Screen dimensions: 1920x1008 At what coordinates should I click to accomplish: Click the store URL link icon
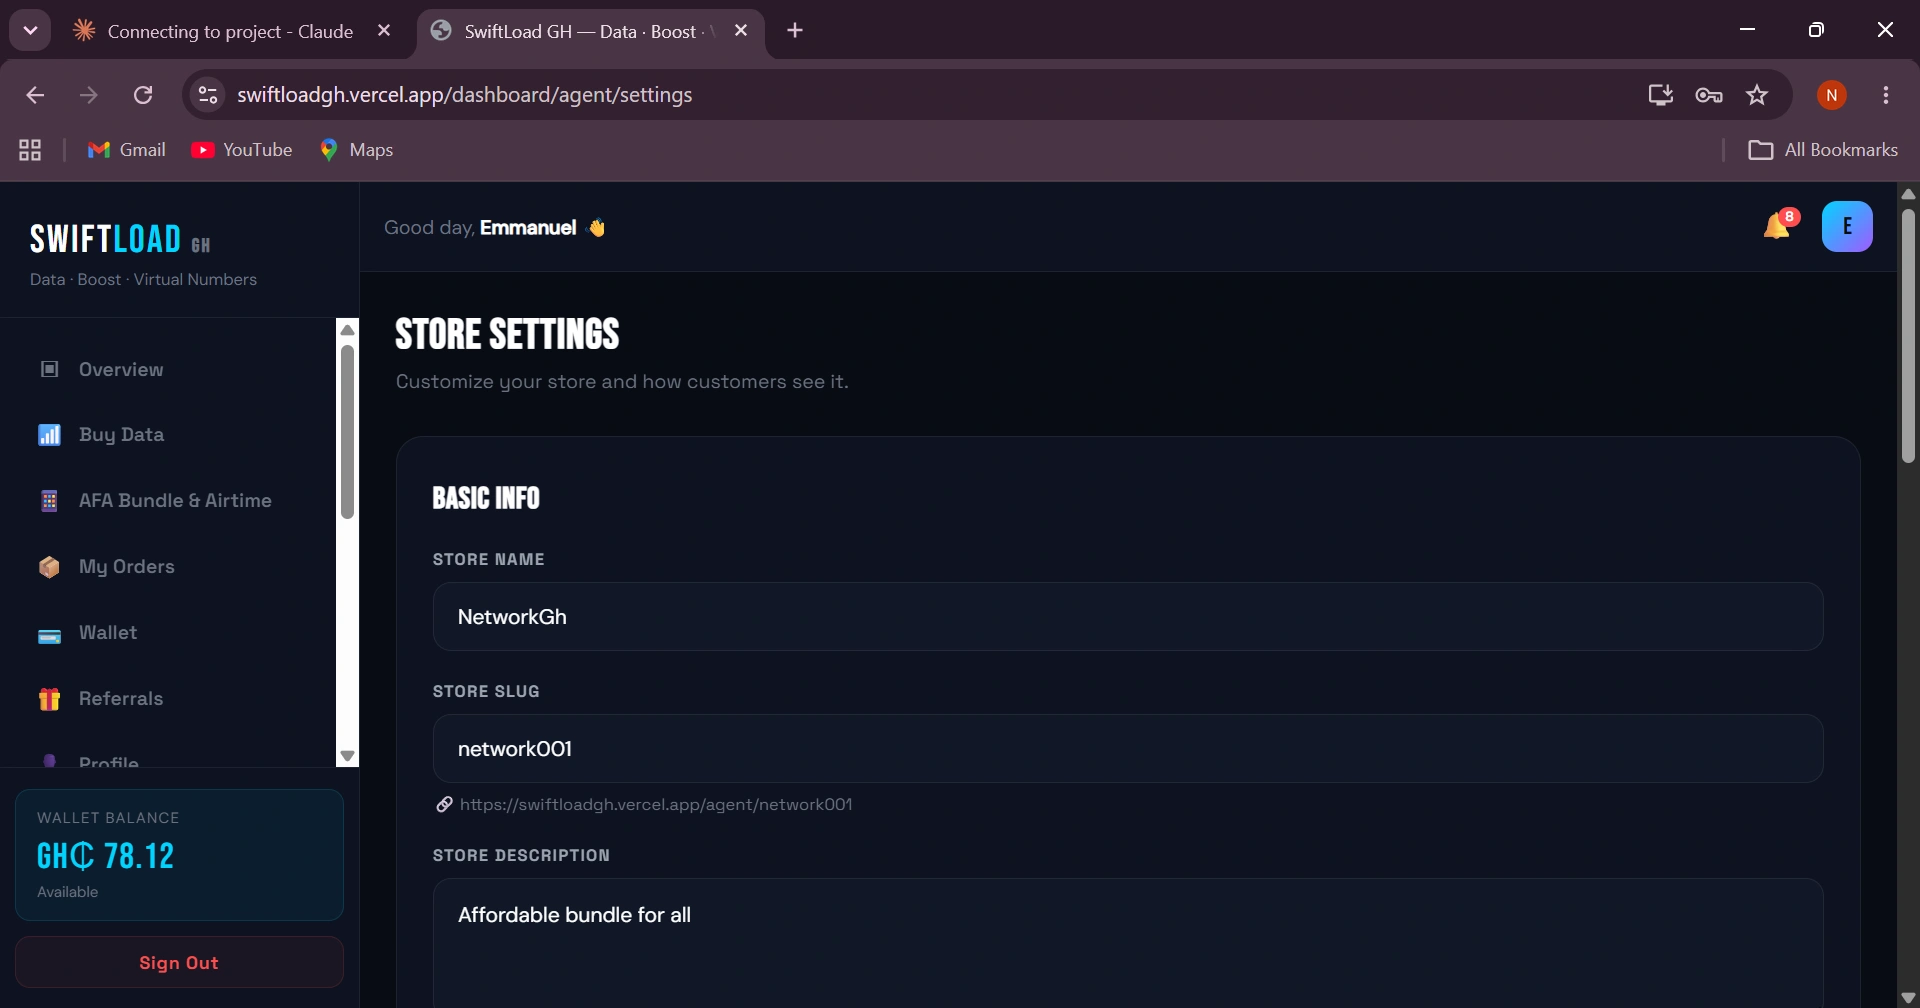click(444, 804)
